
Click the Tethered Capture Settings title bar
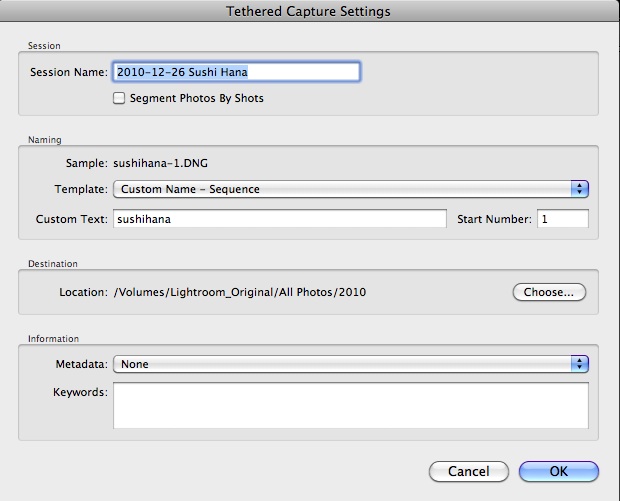click(x=310, y=12)
